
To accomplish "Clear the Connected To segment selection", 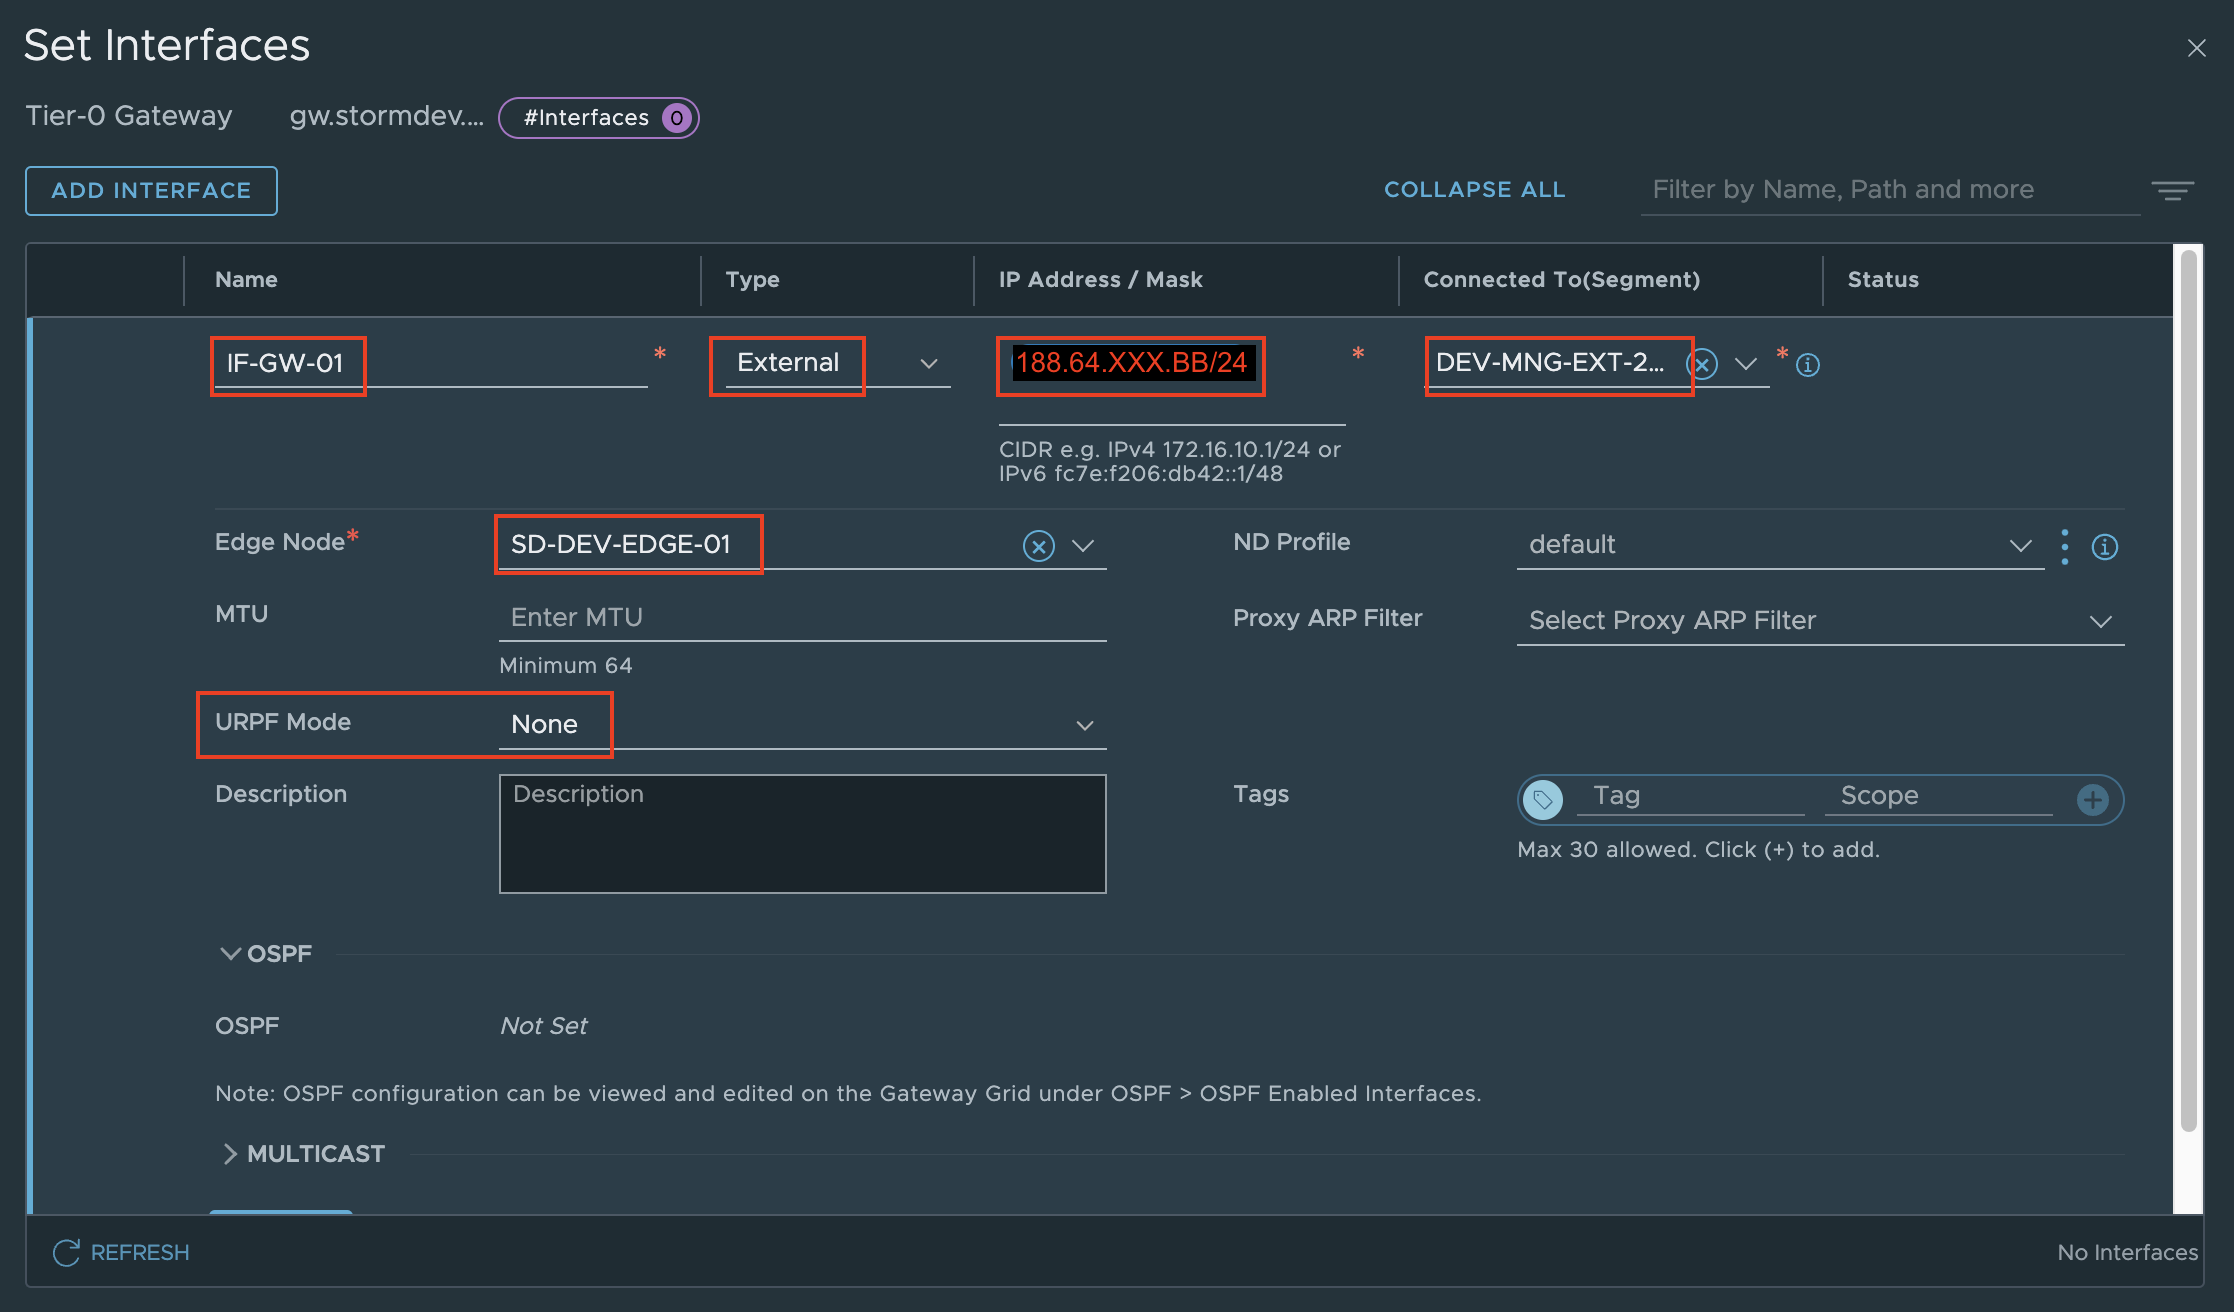I will pos(1703,364).
